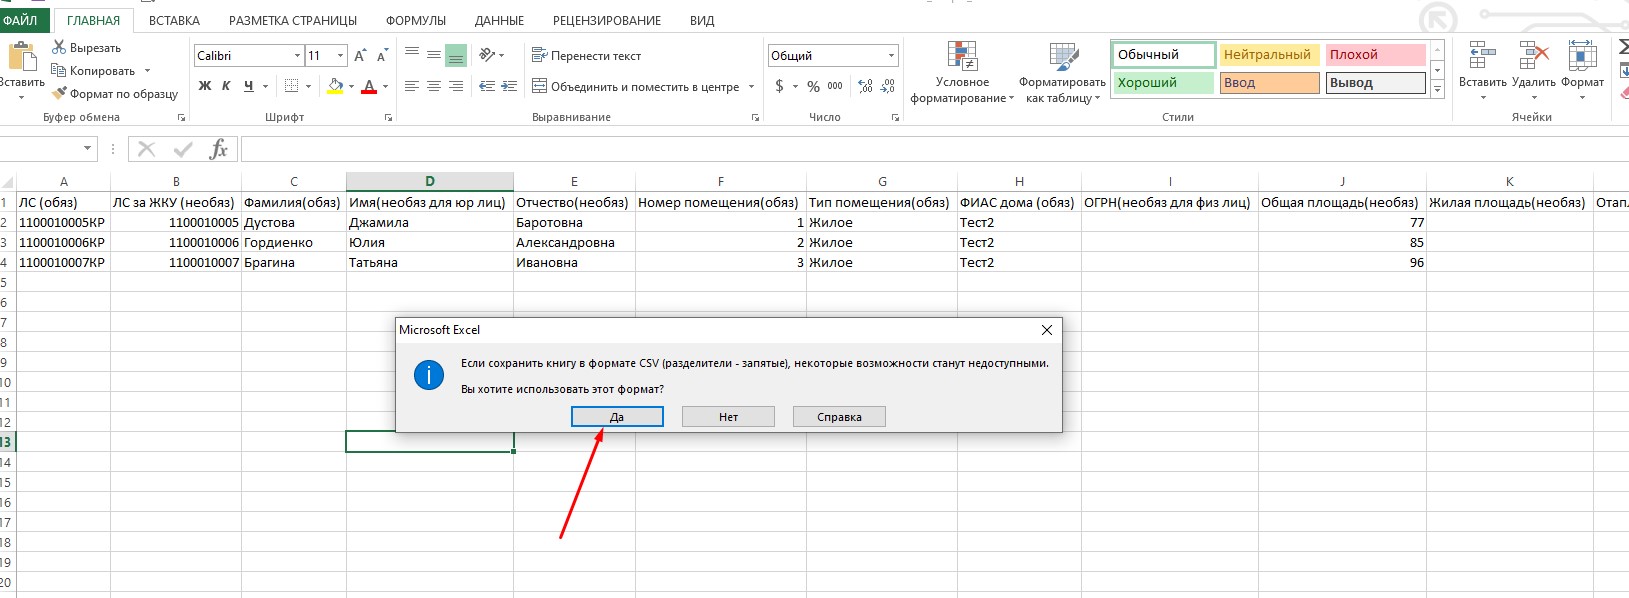Screen dimensions: 1629x598
Task: Click the decrease decimal places icon
Action: tap(888, 86)
